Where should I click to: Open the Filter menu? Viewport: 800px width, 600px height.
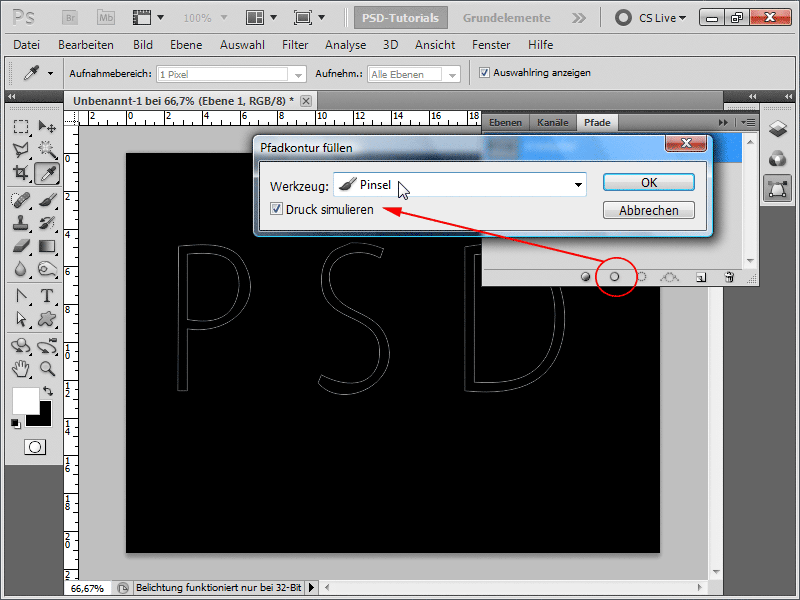point(295,45)
